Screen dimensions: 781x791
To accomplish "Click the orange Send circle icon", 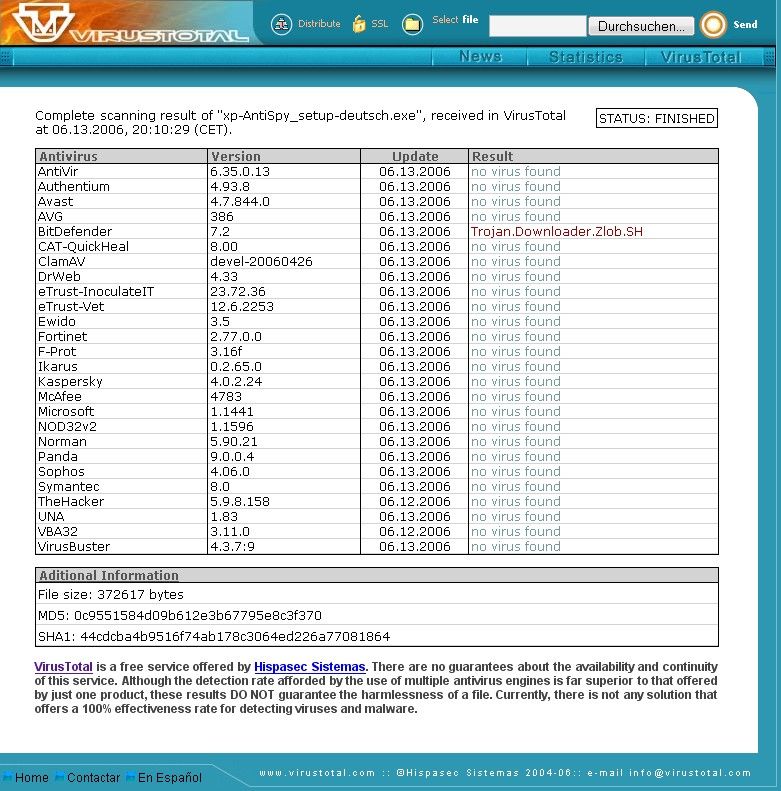I will pos(713,24).
